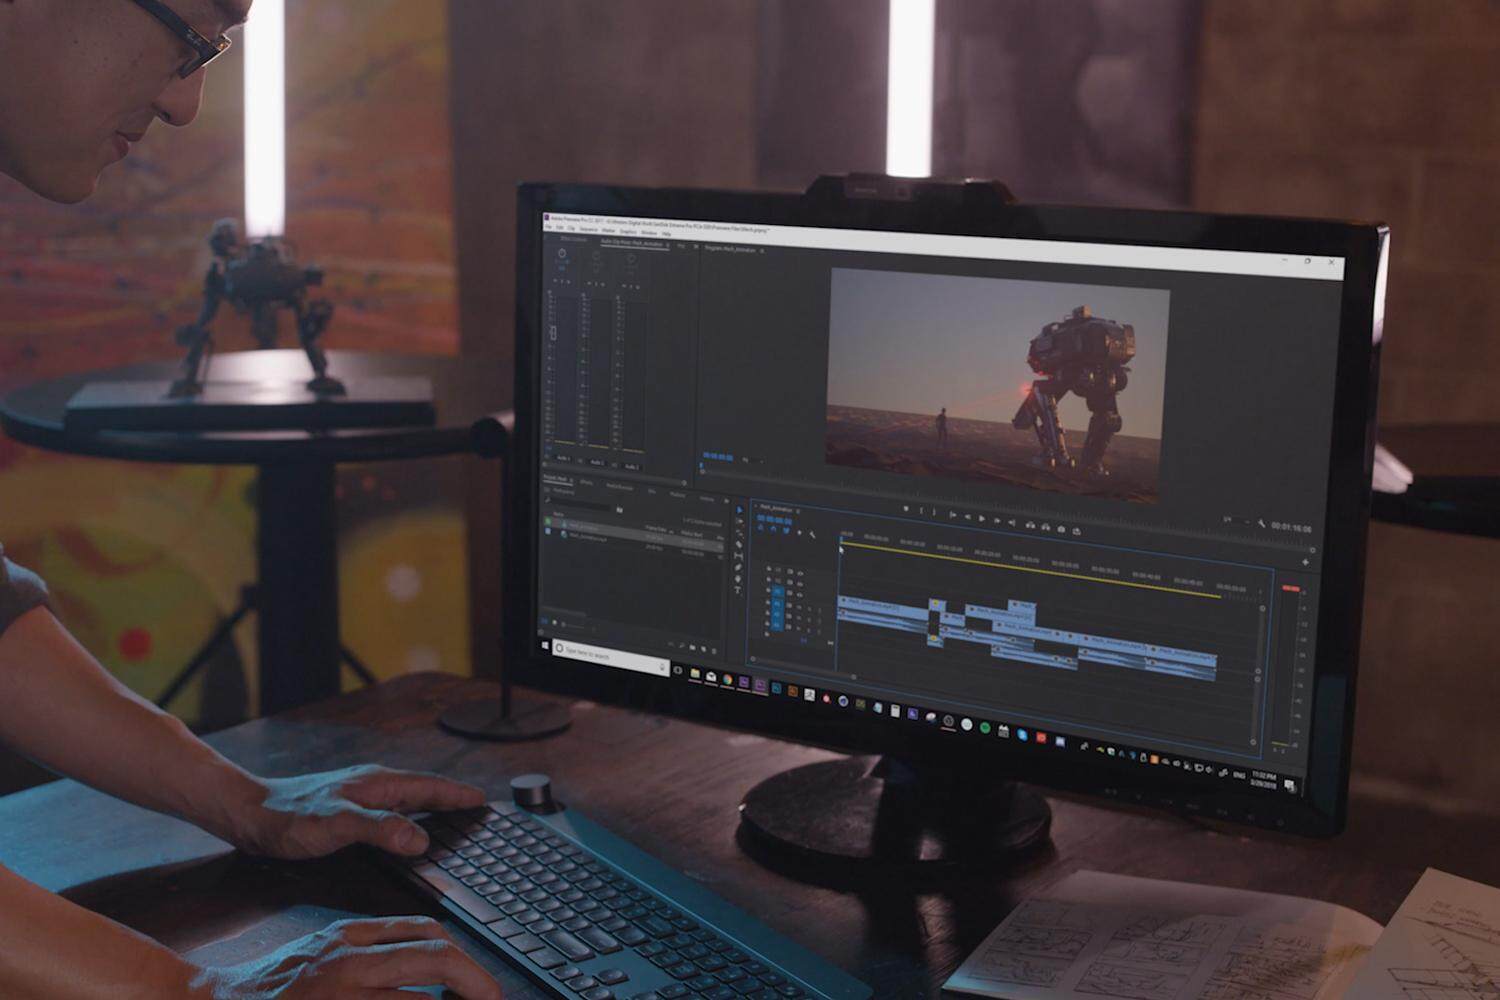Image resolution: width=1500 pixels, height=1000 pixels.
Task: Delete selected item in Project panel
Action: [714, 651]
